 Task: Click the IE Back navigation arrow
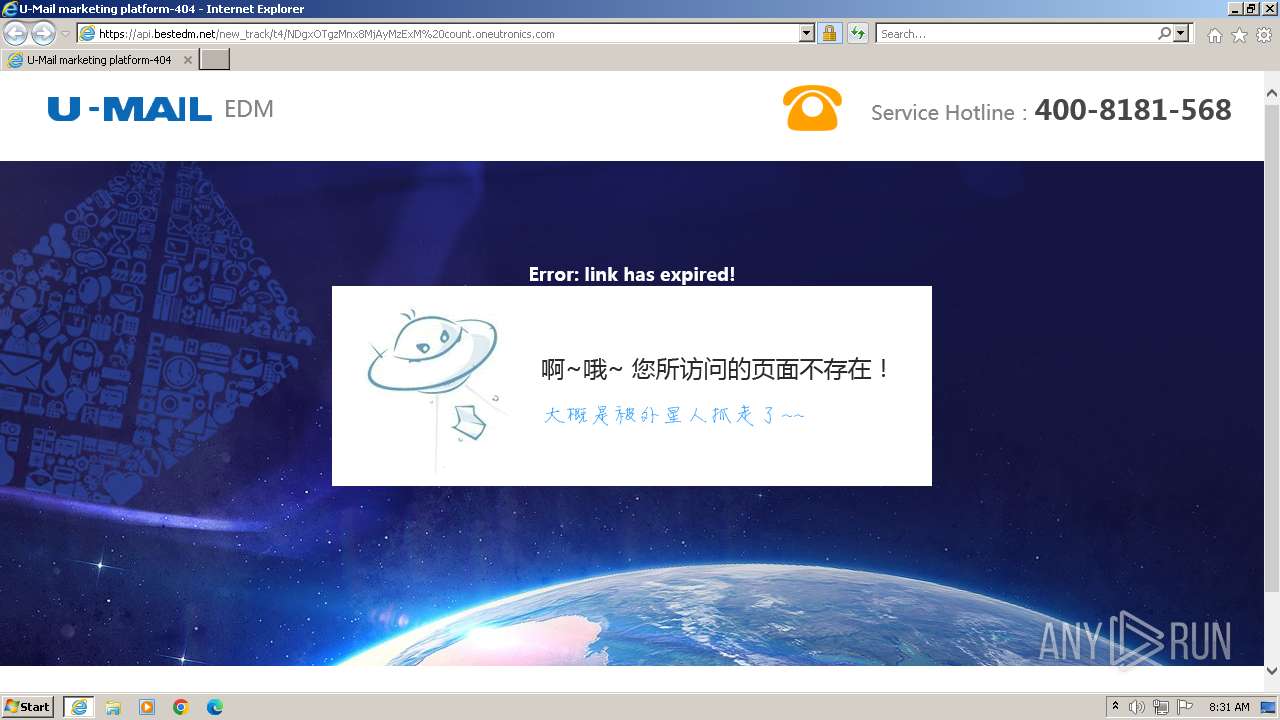click(15, 33)
